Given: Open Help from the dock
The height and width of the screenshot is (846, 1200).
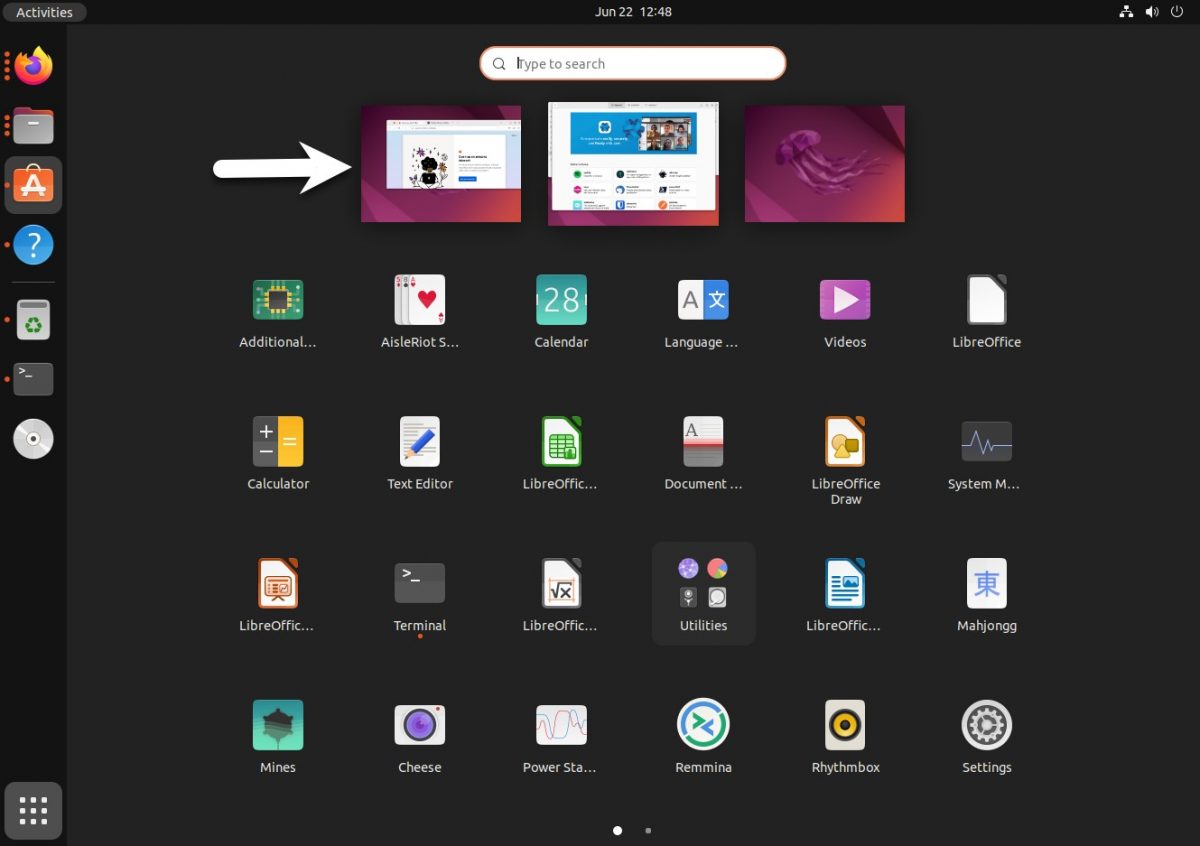Looking at the screenshot, I should click(x=33, y=244).
